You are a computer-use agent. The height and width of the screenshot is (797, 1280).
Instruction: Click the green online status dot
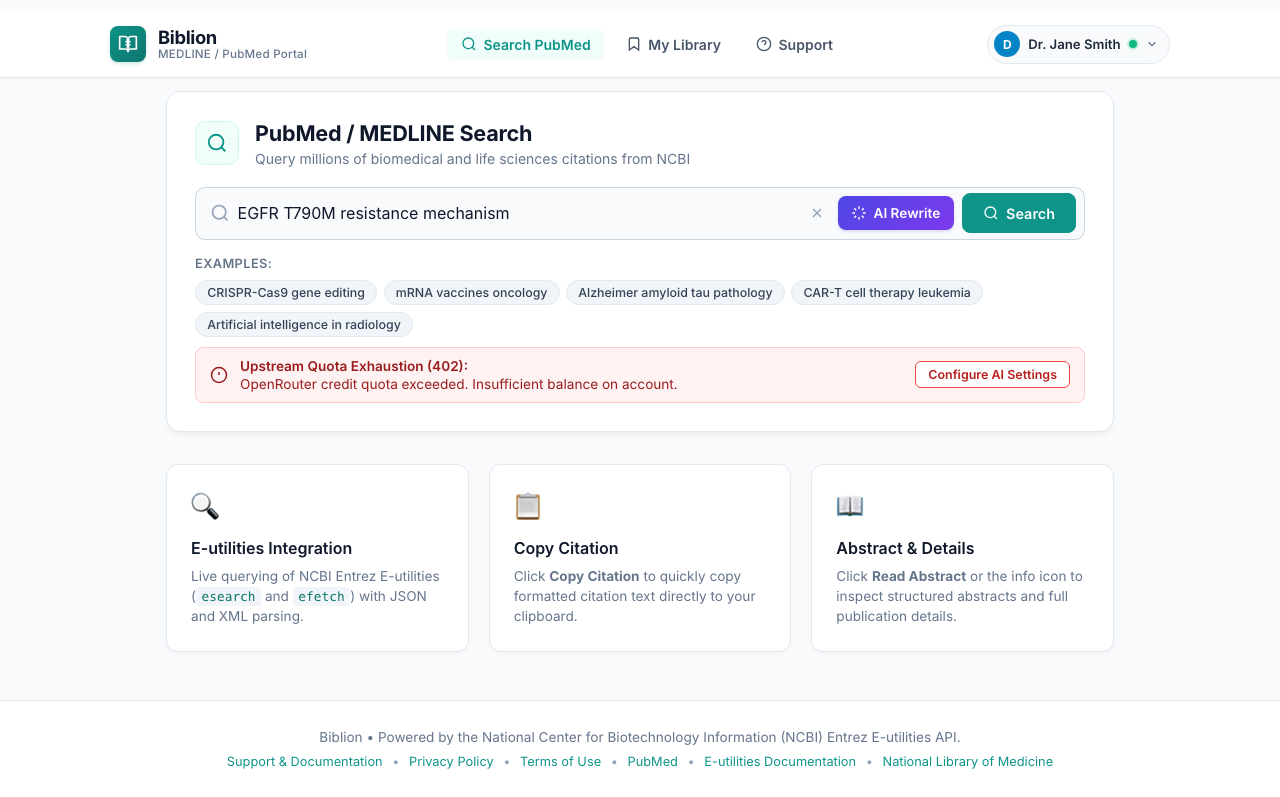tap(1133, 44)
